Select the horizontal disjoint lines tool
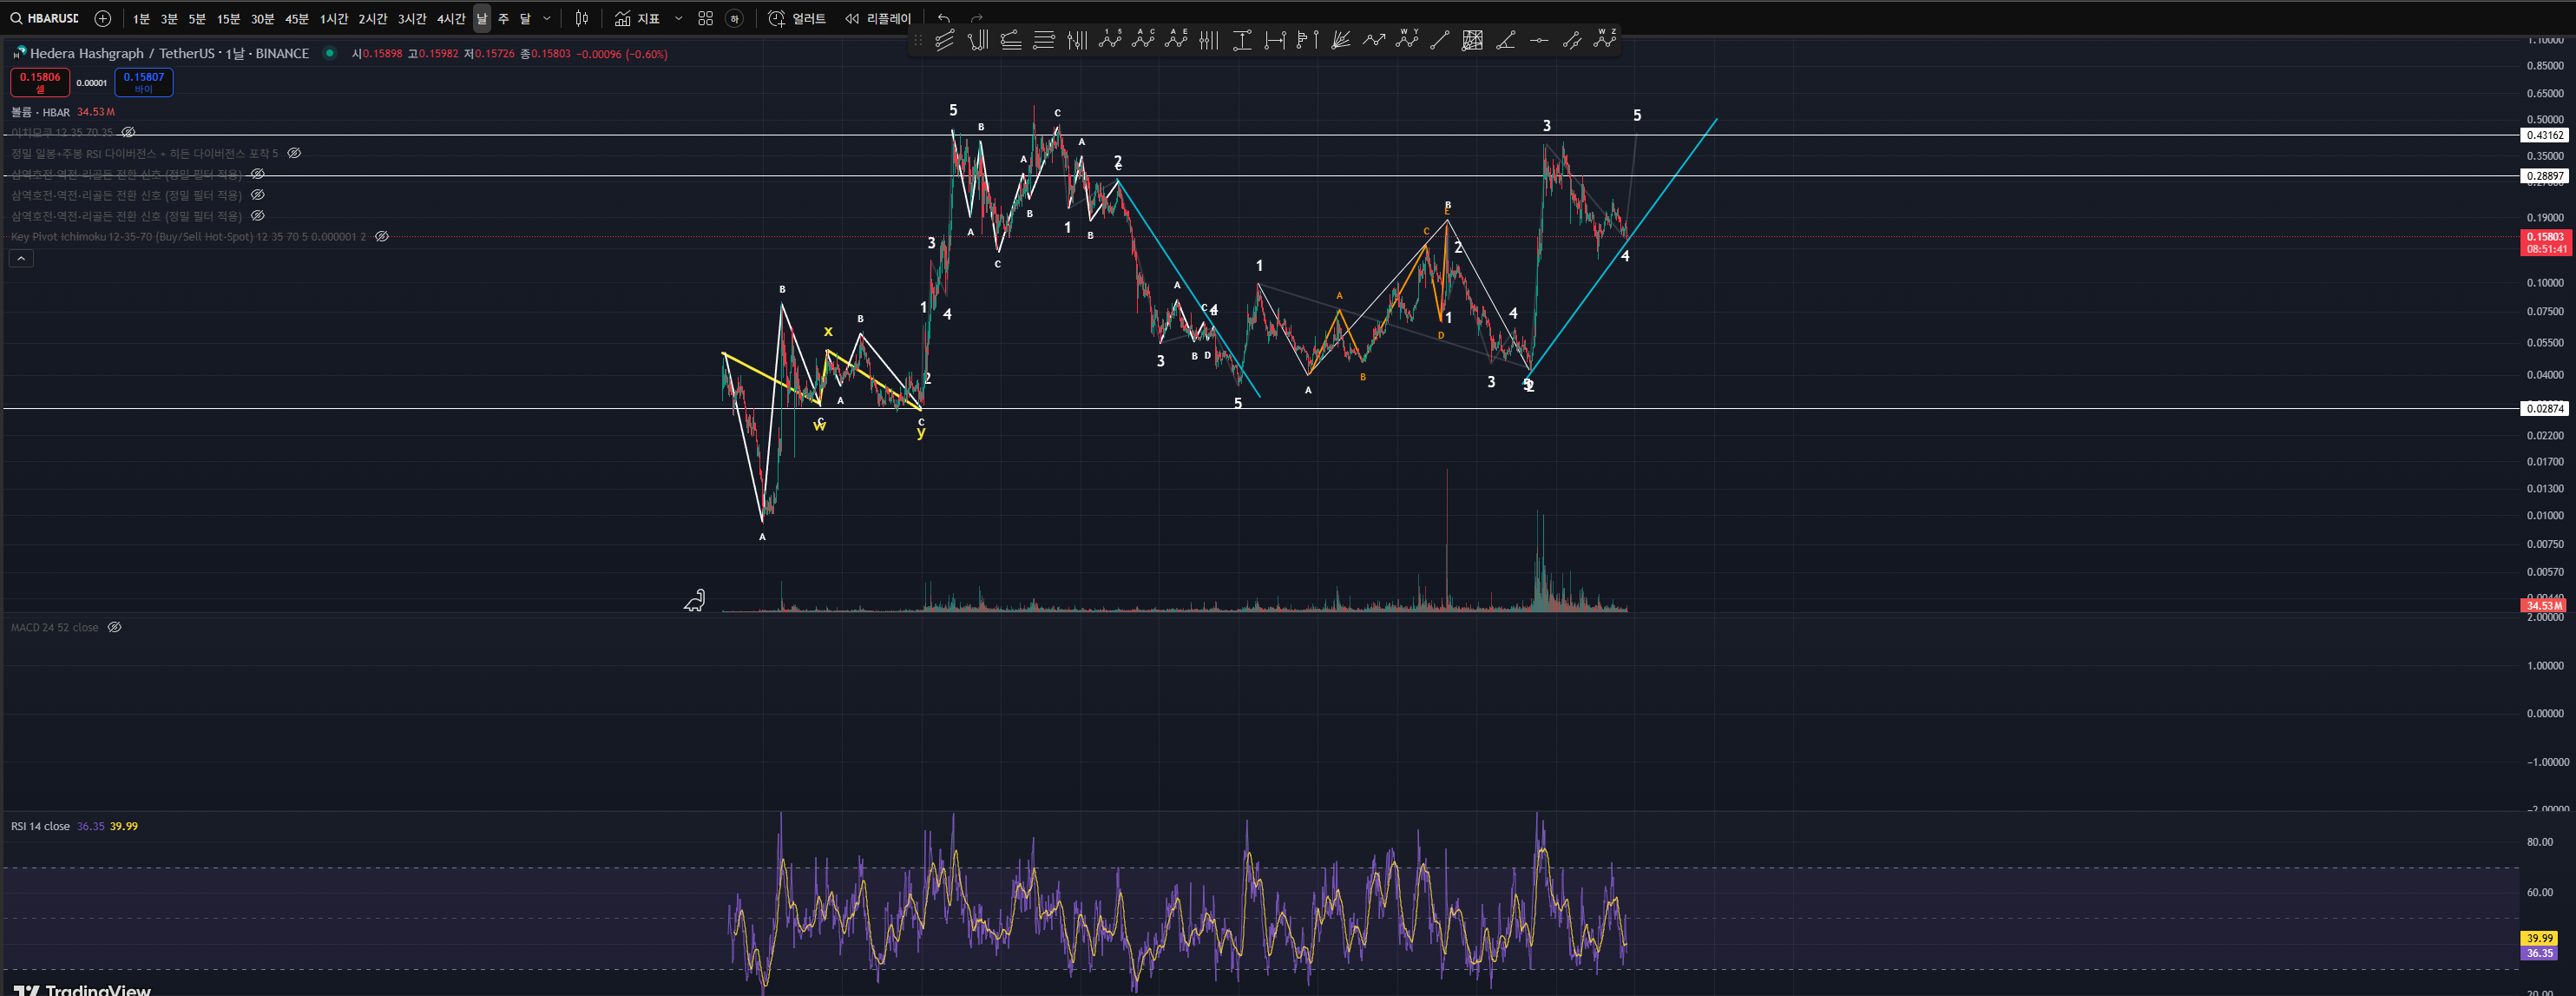 [x=1044, y=40]
